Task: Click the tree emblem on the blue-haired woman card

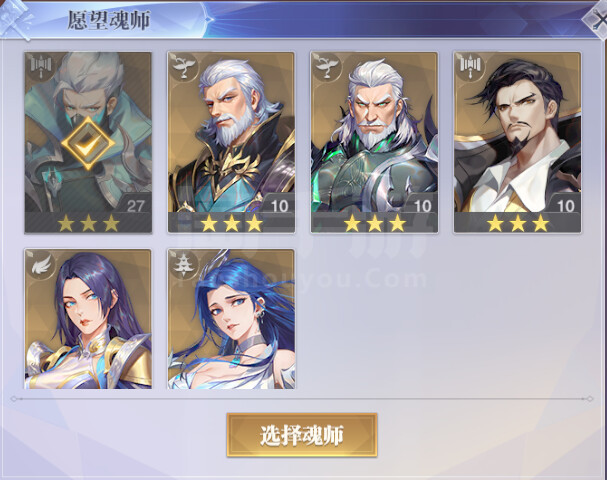Action: tap(184, 264)
